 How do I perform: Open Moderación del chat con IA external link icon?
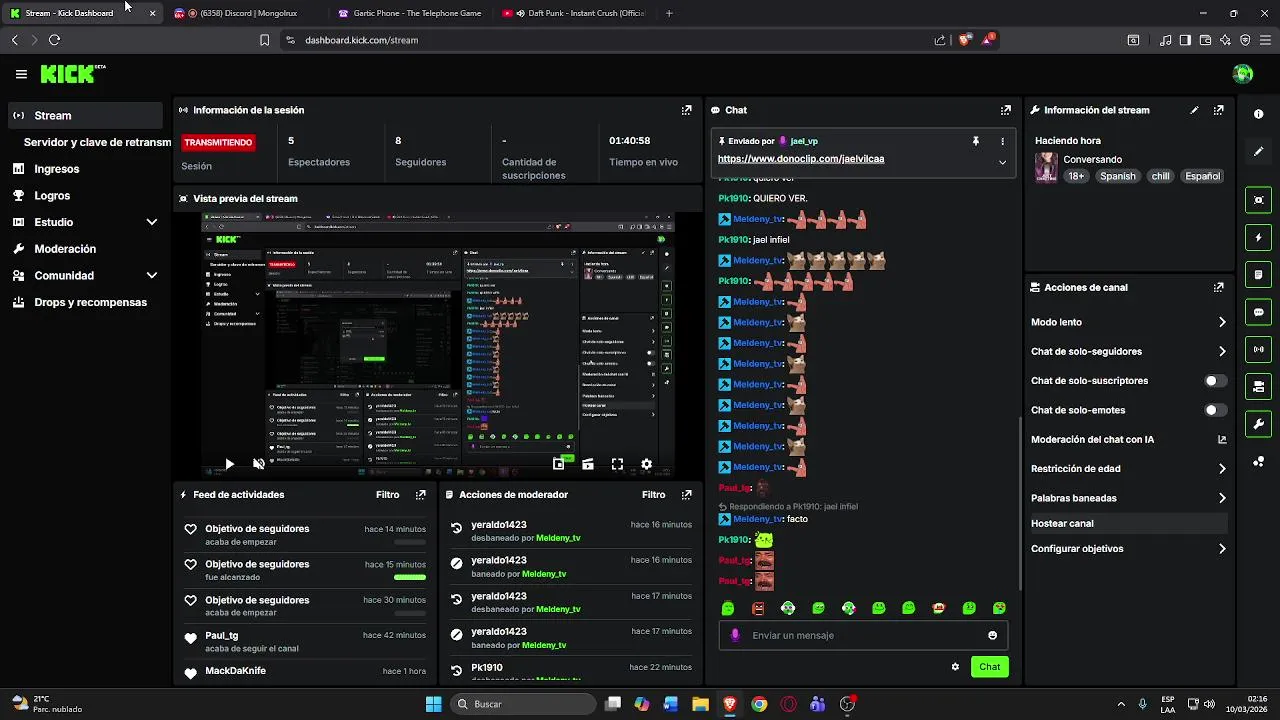pyautogui.click(x=1222, y=439)
